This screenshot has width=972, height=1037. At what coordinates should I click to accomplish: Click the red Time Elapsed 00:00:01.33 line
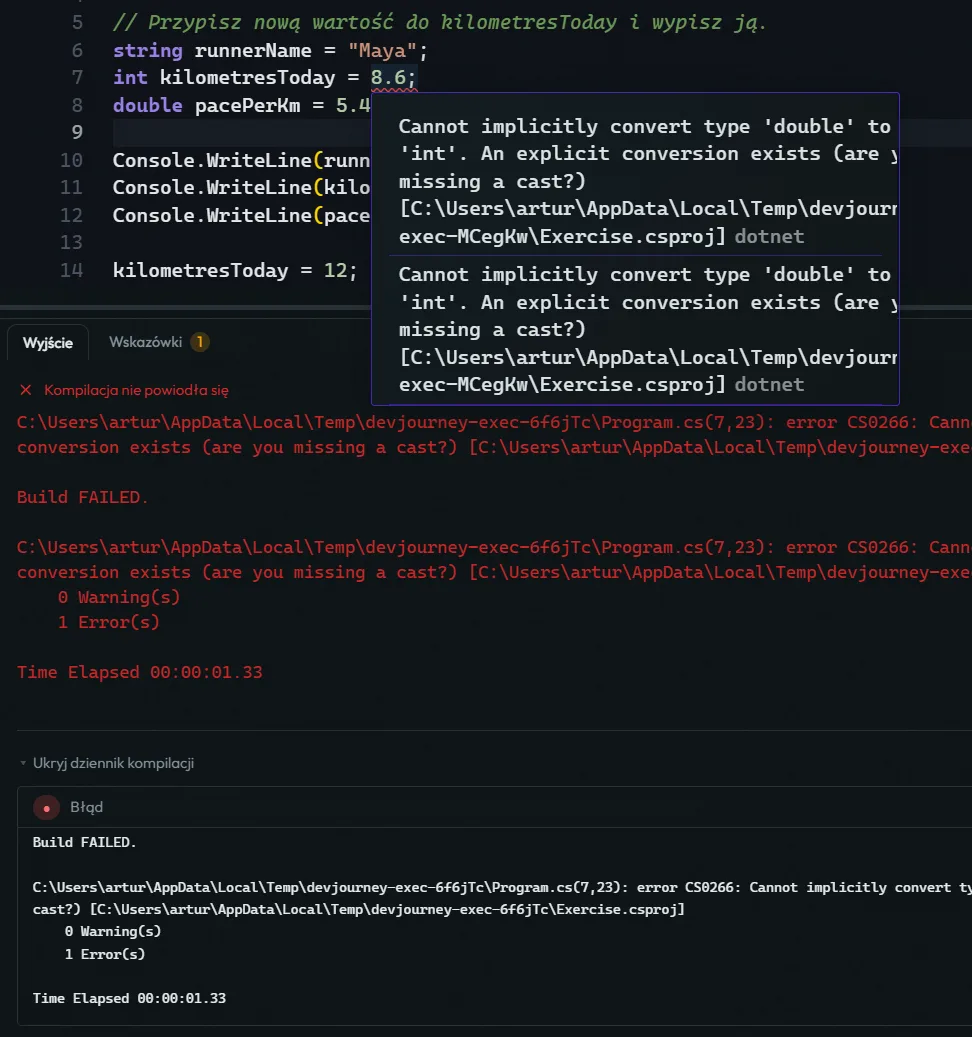pos(140,672)
